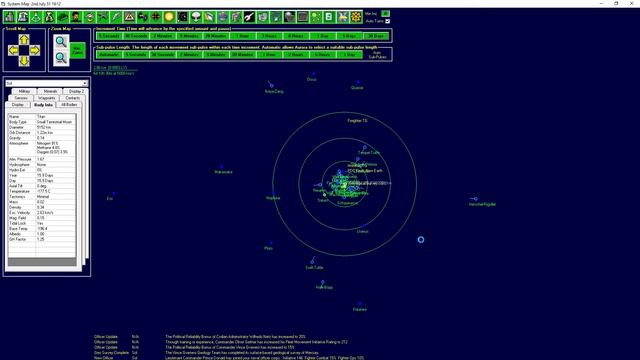Viewport: 640px width, 360px height.
Task: Zoom out with the lower magnifier
Action: 61,58
